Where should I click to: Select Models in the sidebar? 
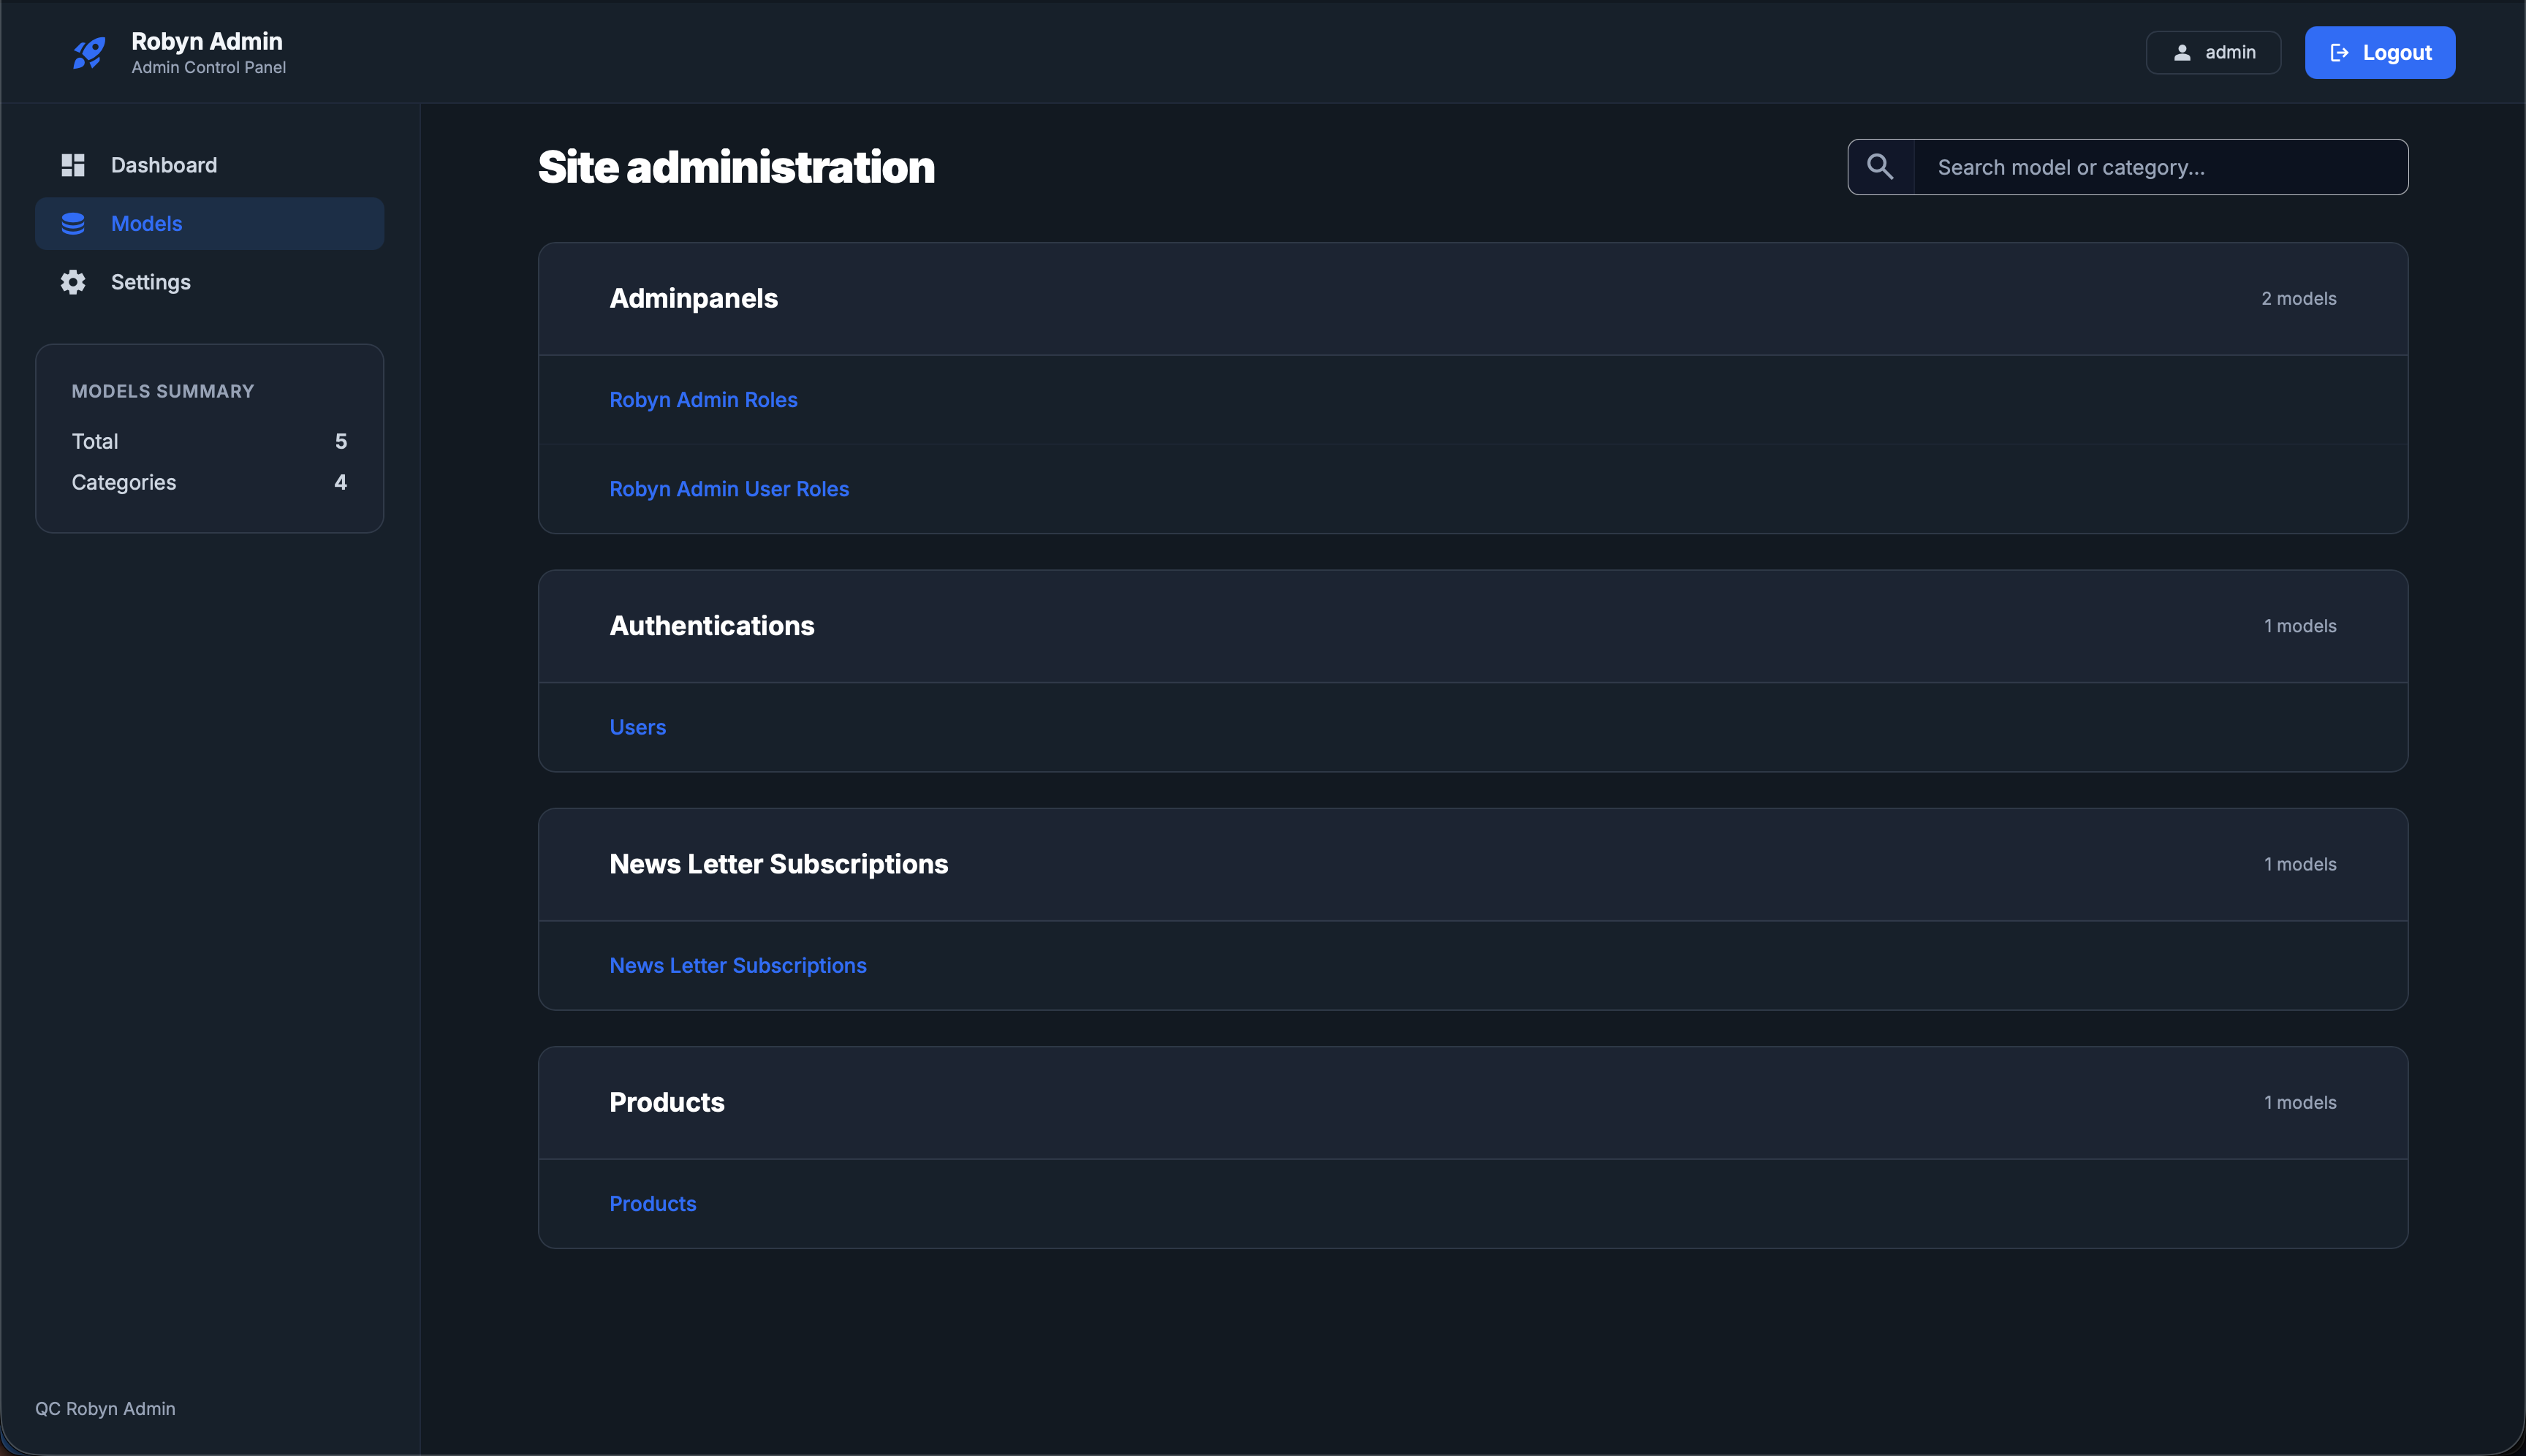coord(210,223)
